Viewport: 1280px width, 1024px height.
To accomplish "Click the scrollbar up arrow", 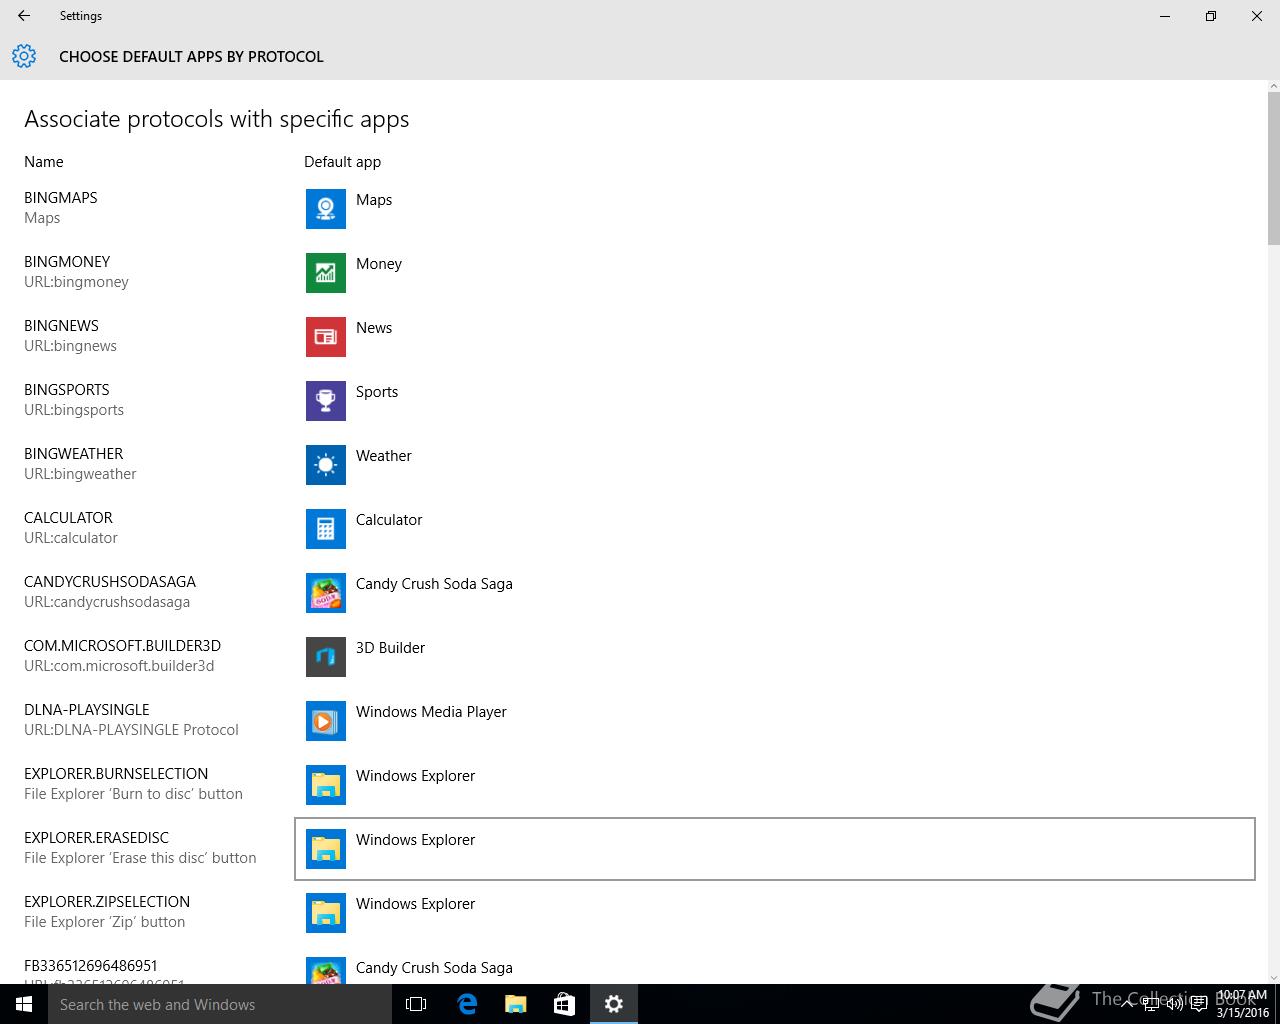I will tap(1273, 86).
